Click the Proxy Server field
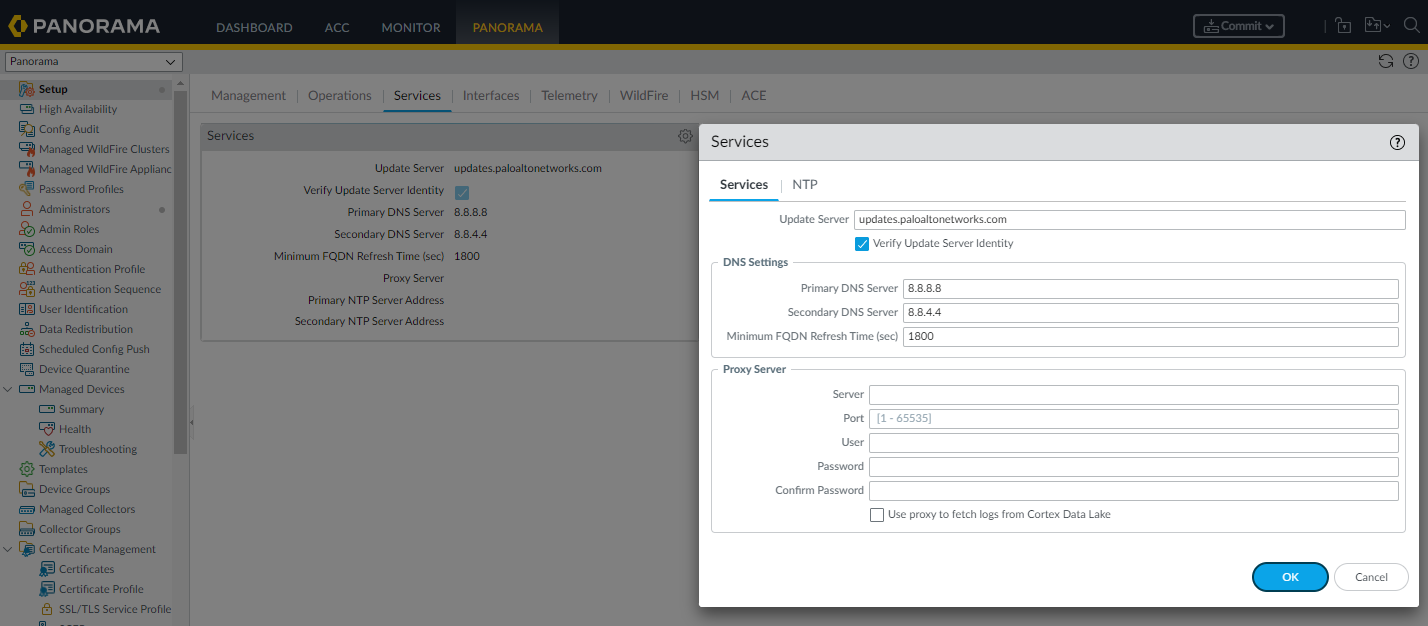 point(1133,394)
